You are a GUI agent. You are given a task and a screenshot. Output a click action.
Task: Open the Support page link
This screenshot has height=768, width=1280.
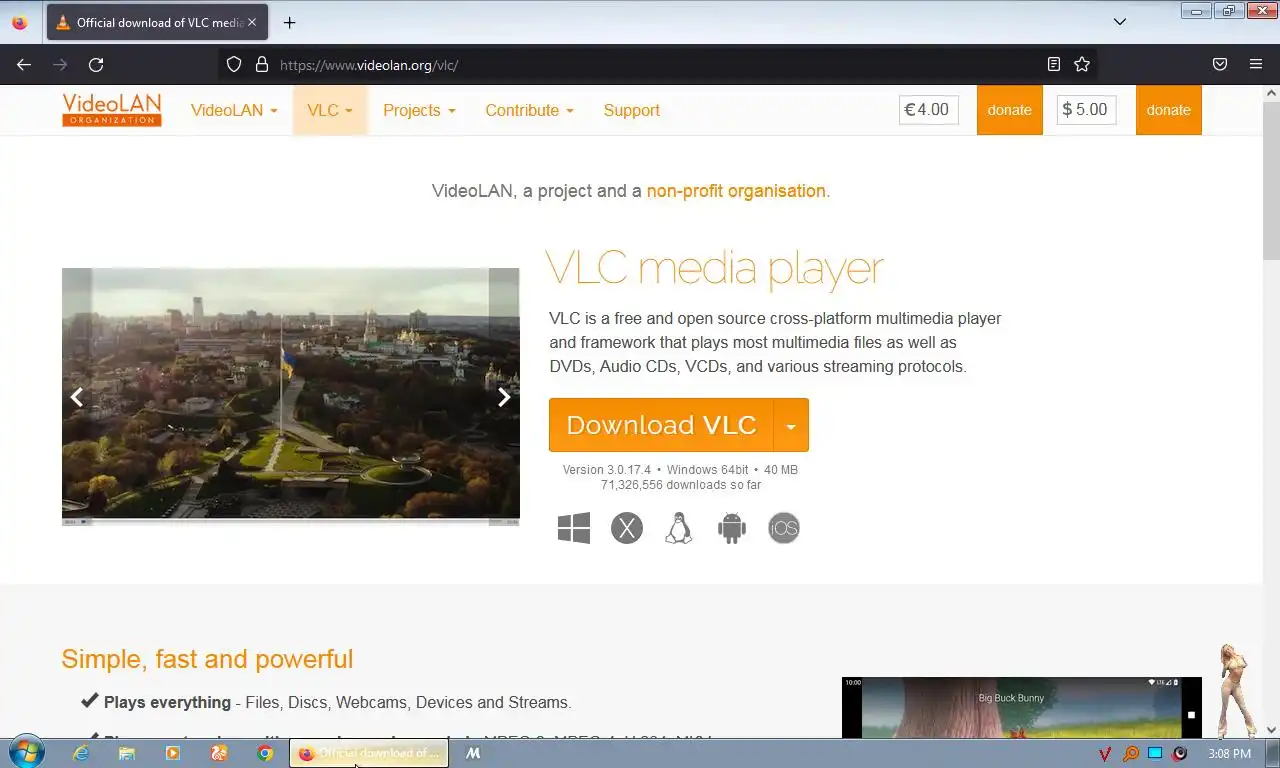pyautogui.click(x=631, y=110)
